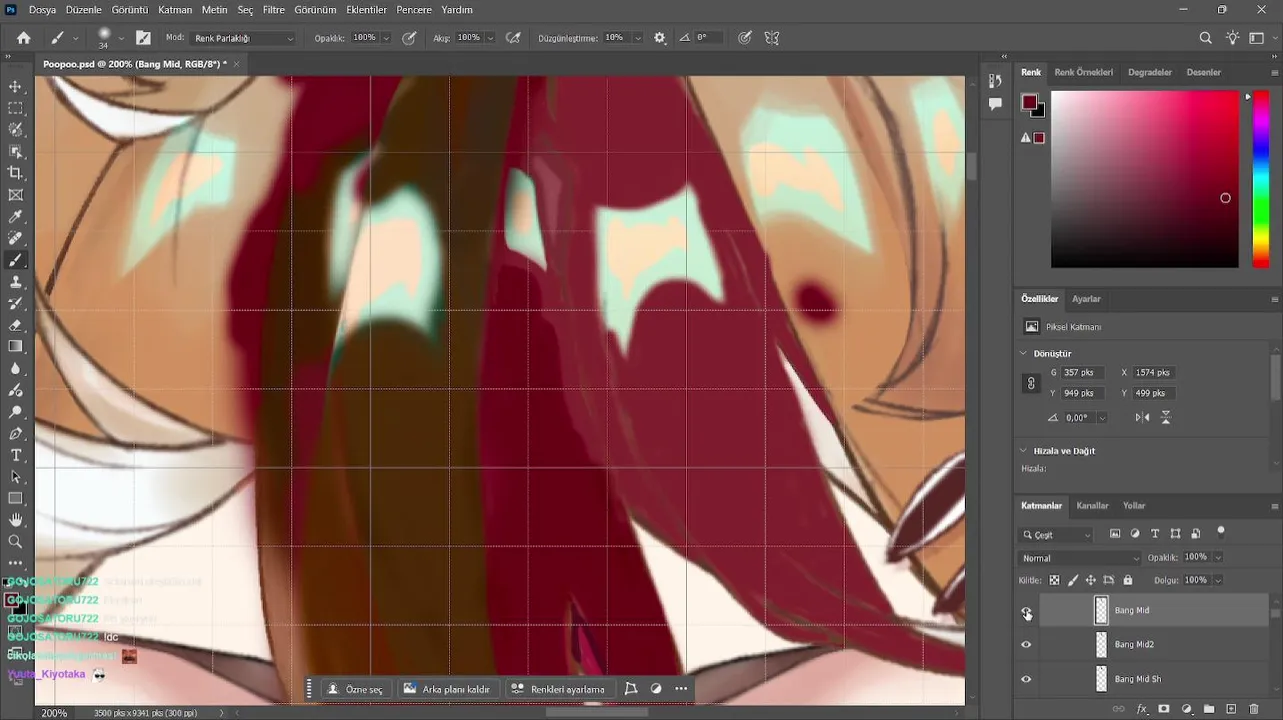The height and width of the screenshot is (720, 1283).
Task: Create new adjustment layer icon
Action: [x=1186, y=709]
